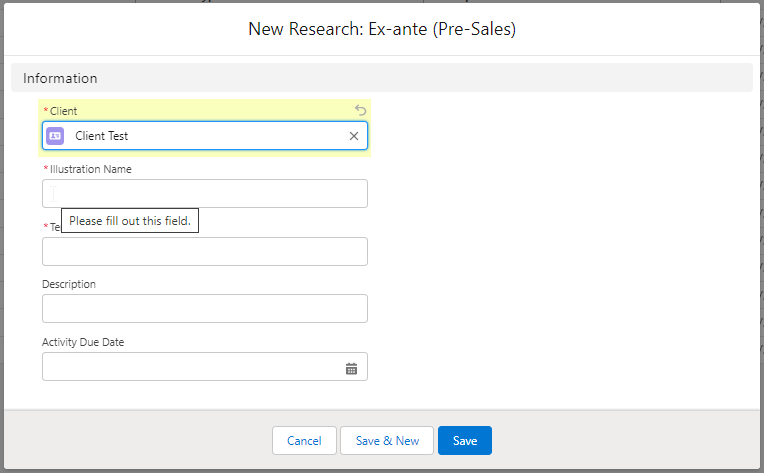Save the new research record
Image resolution: width=764 pixels, height=473 pixels.
tap(465, 441)
